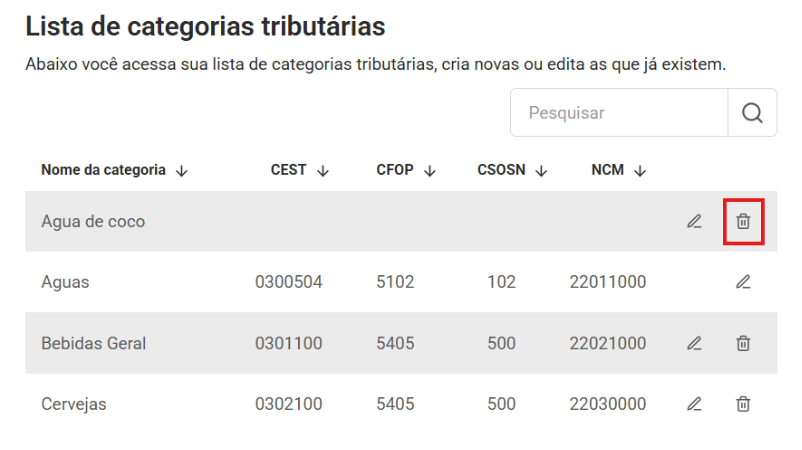Screen dimensions: 802x450
Task: Click the Bebidas Geral category name
Action: point(94,343)
